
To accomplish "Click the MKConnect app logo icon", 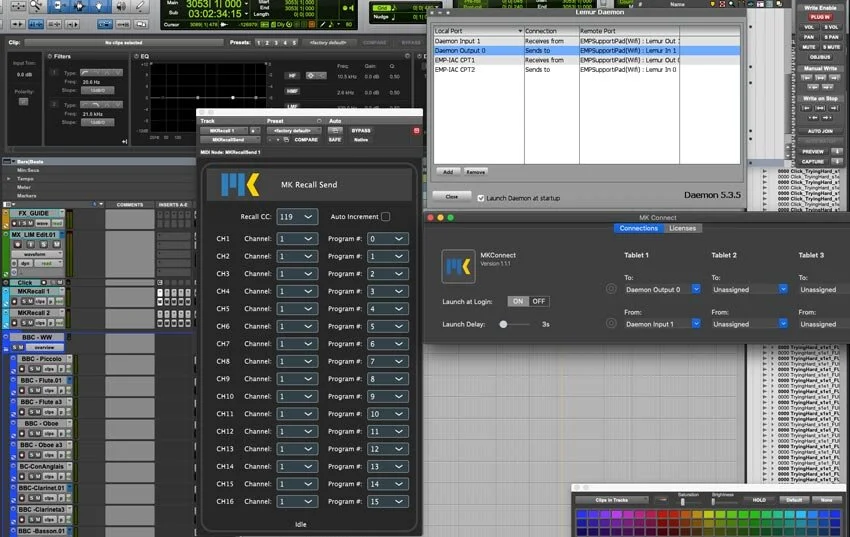I will click(x=458, y=267).
